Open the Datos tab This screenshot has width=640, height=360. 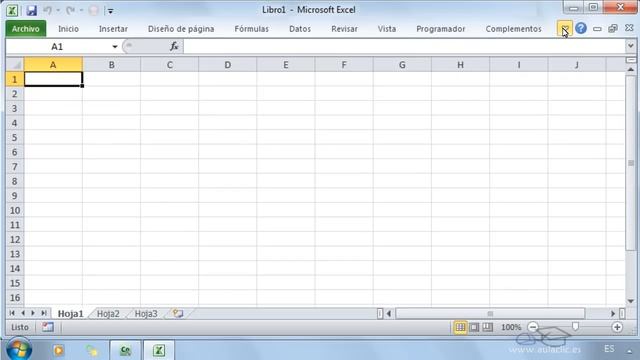click(300, 29)
